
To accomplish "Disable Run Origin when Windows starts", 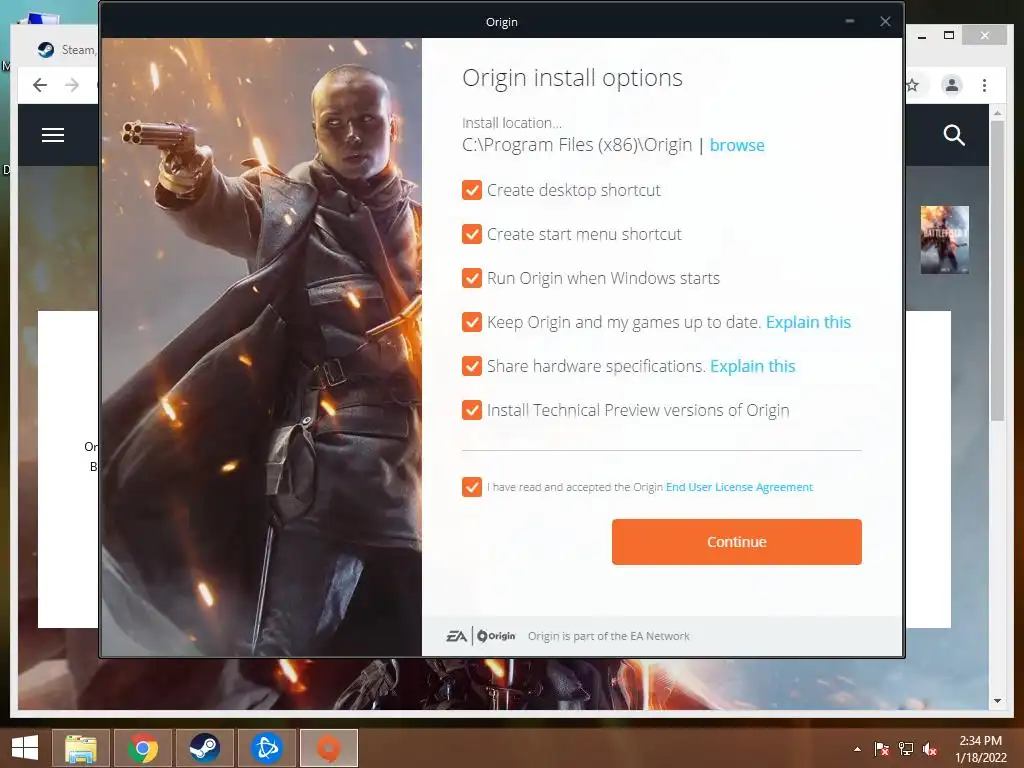I will coord(472,278).
